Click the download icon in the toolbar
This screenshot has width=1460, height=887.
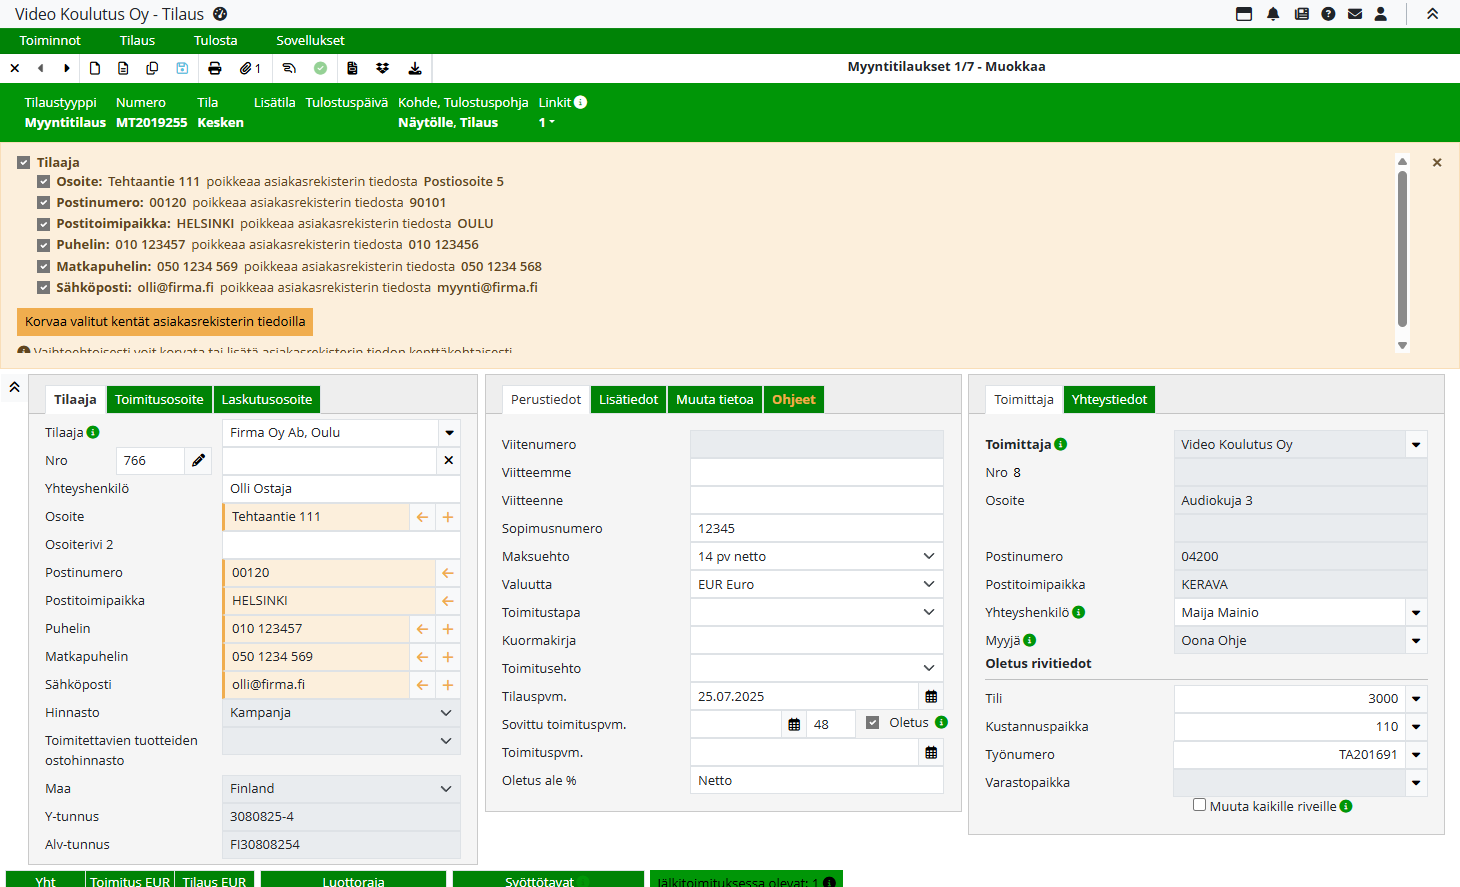pos(414,68)
